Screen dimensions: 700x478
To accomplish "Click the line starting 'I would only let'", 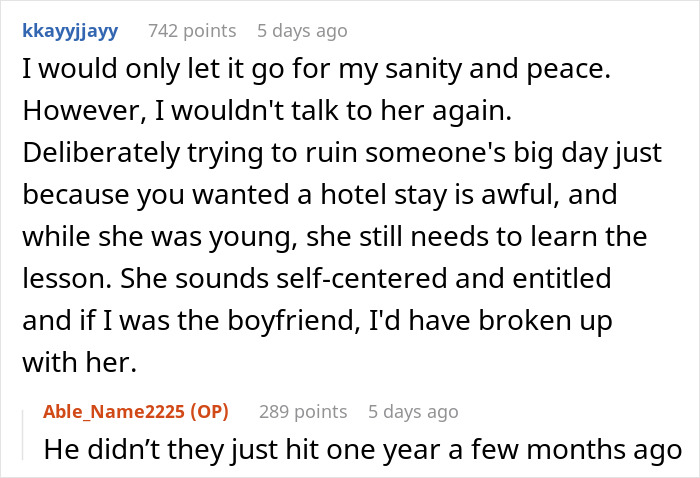I will pos(317,70).
